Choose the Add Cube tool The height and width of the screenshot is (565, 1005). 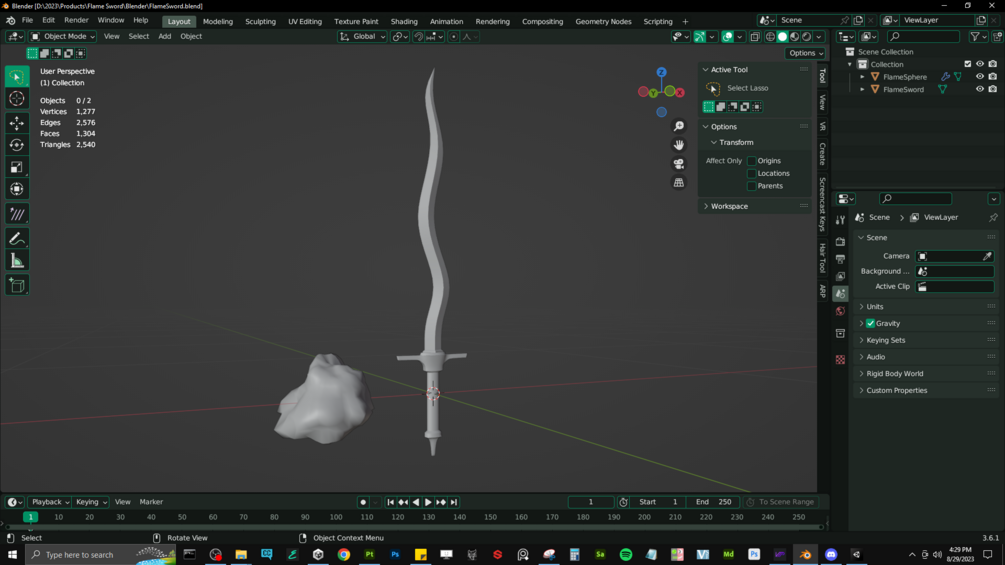click(17, 285)
